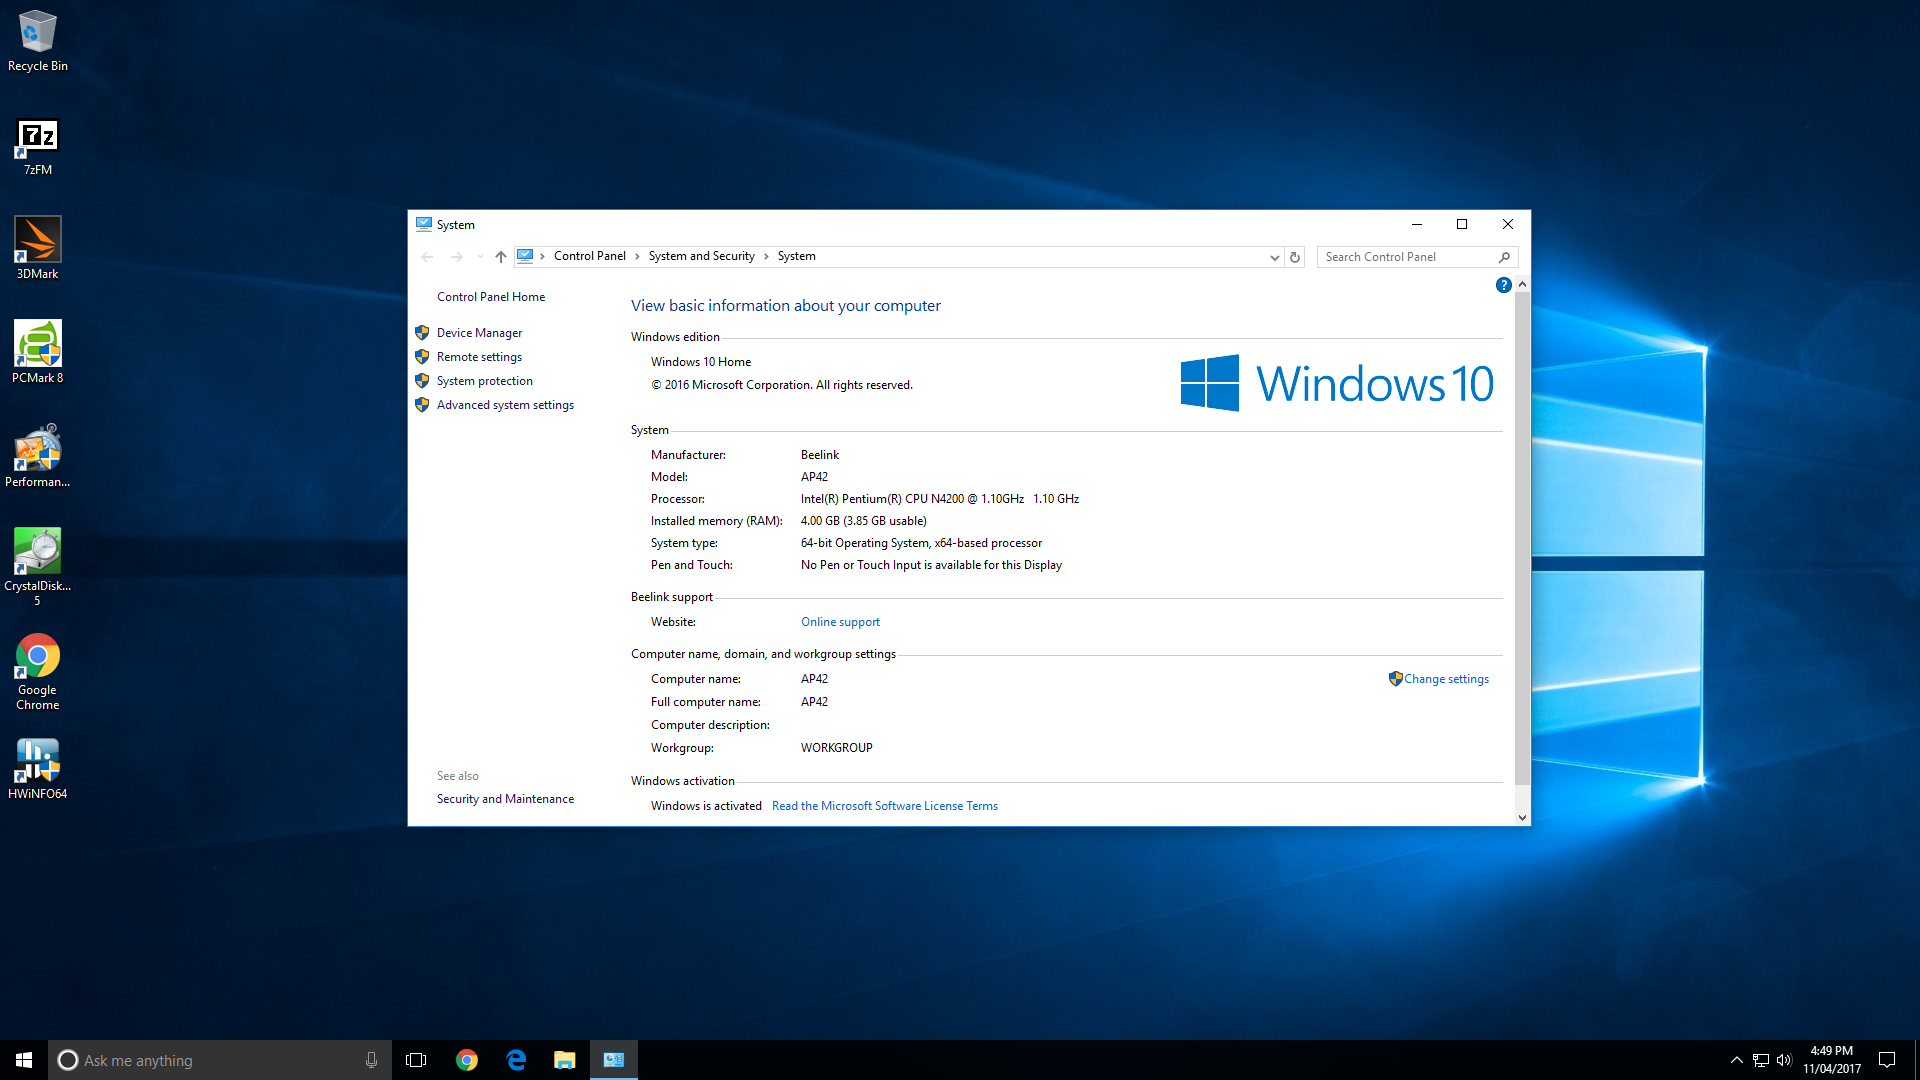Open Security and Maintenance
Image resolution: width=1920 pixels, height=1080 pixels.
[505, 799]
